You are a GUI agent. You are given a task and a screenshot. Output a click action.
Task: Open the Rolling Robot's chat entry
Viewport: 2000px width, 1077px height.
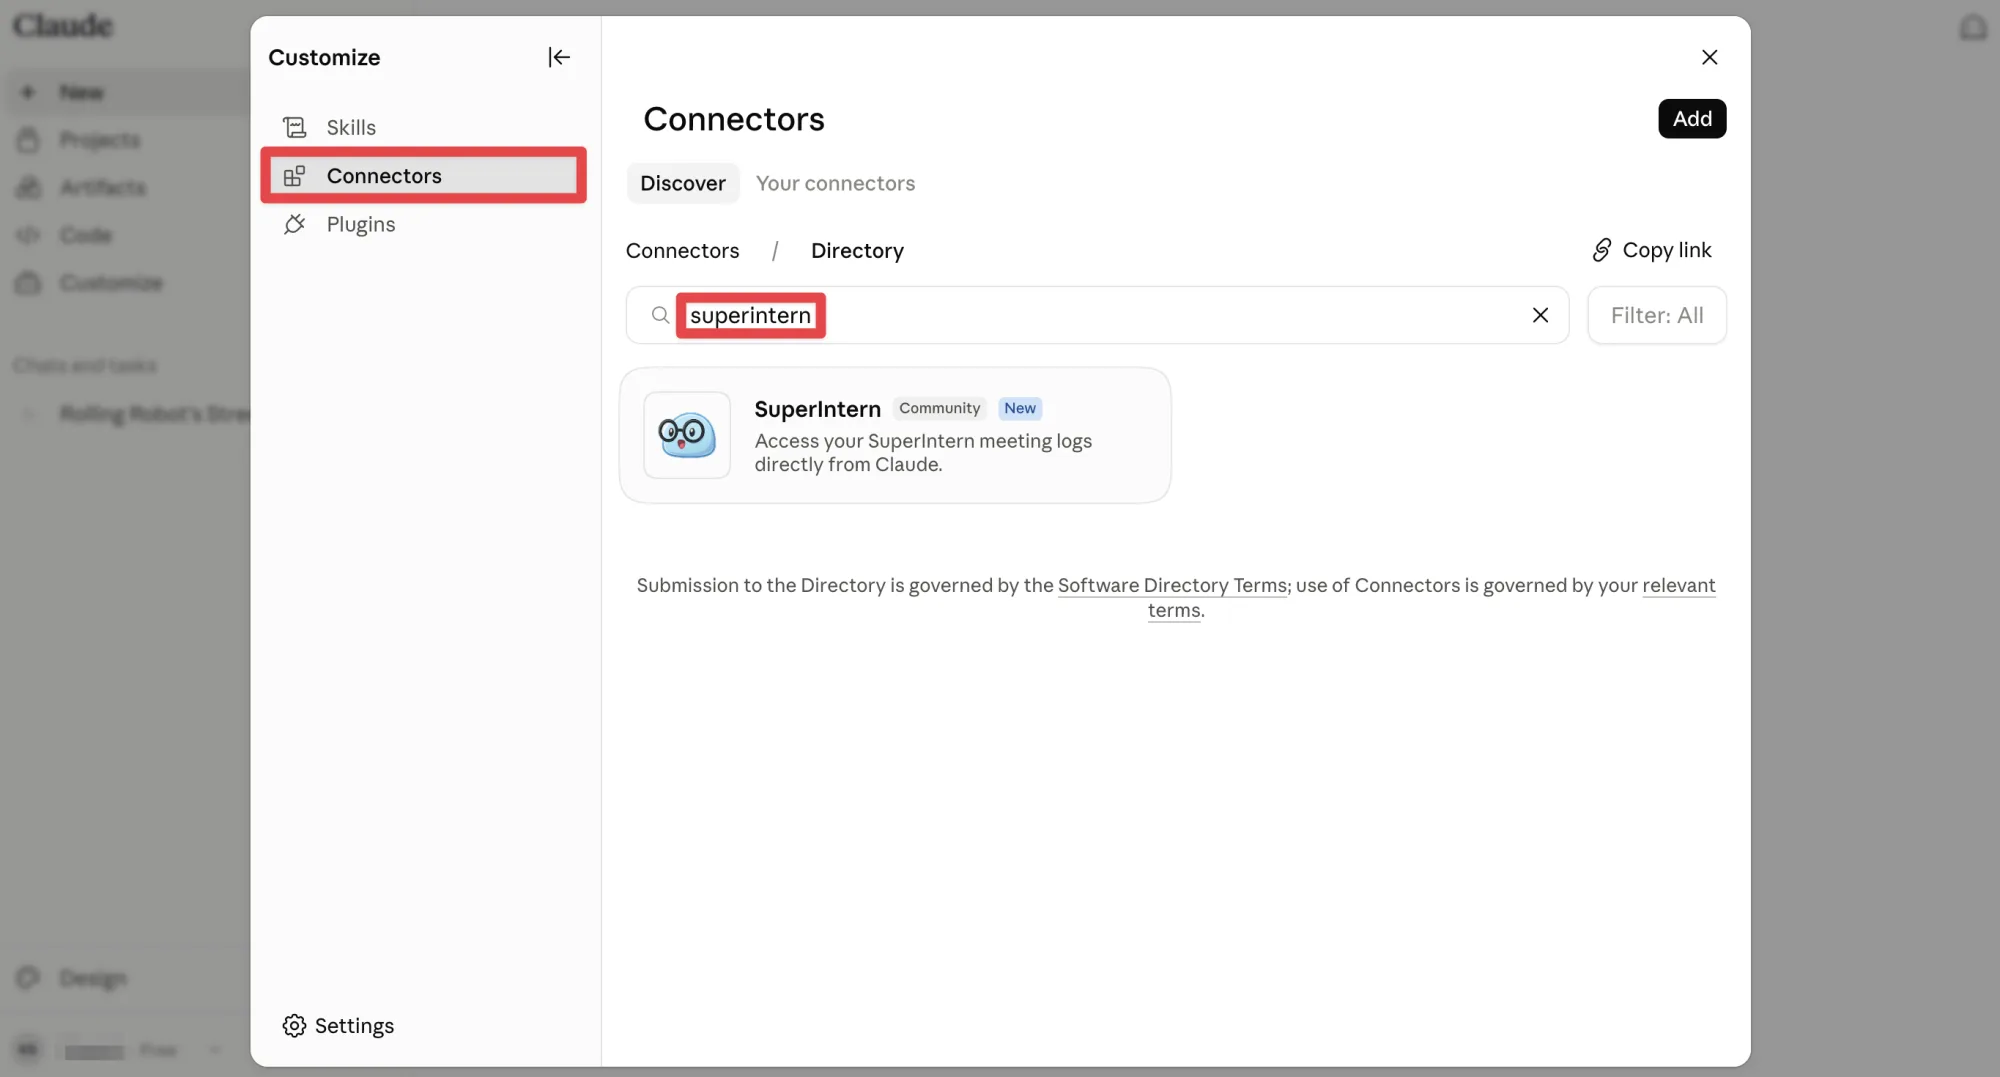point(153,414)
